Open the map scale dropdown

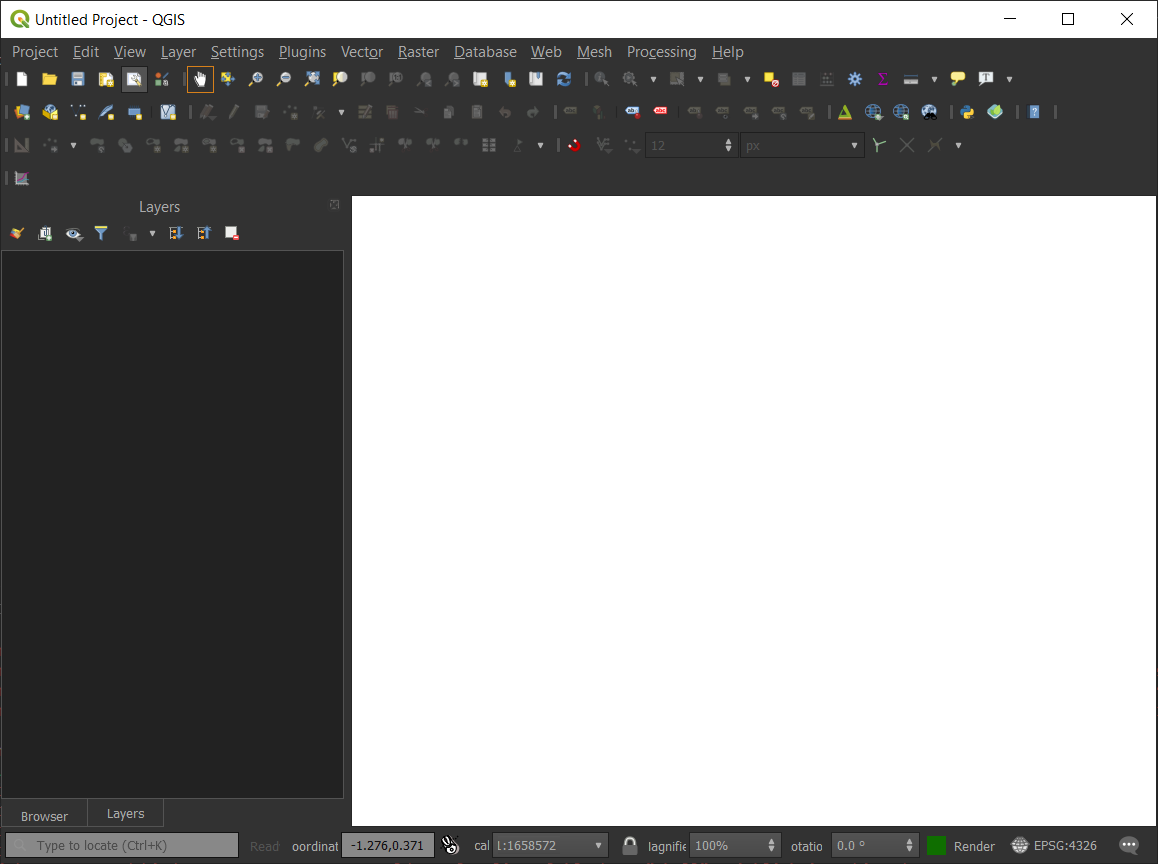click(x=598, y=845)
